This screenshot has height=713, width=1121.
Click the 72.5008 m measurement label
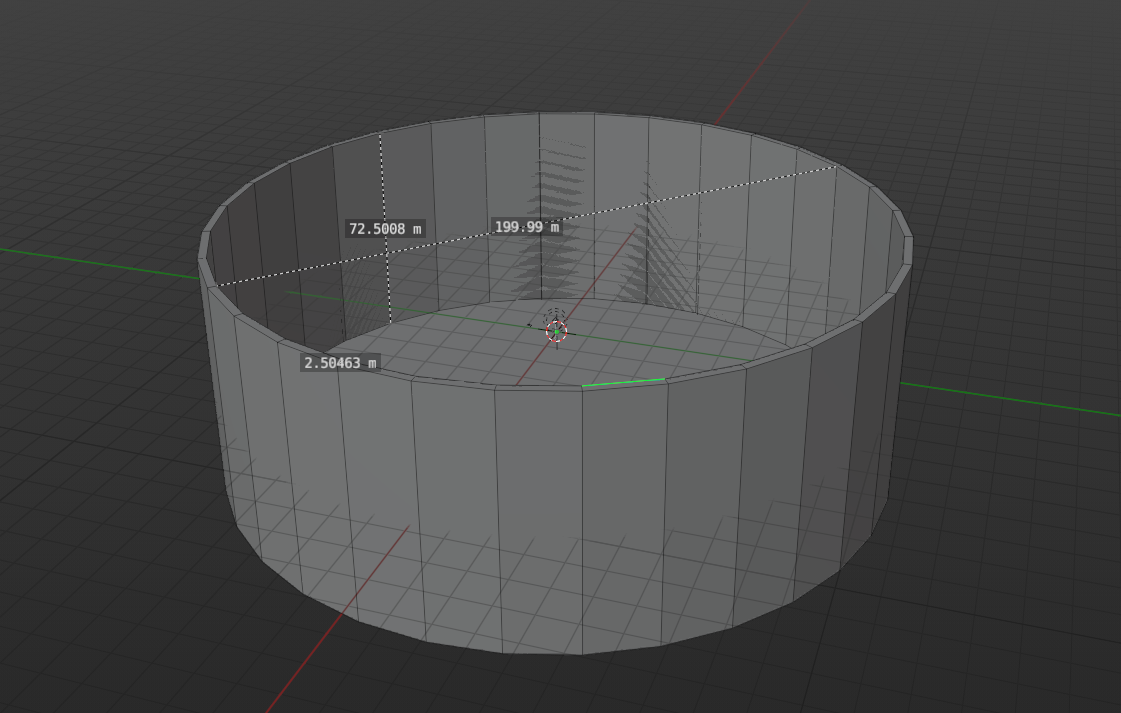click(x=385, y=229)
